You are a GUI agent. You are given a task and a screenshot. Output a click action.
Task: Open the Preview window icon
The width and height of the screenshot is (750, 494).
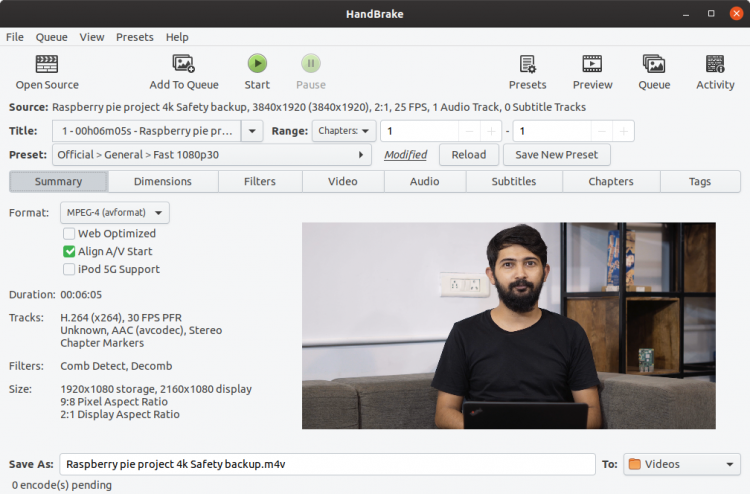coord(592,64)
